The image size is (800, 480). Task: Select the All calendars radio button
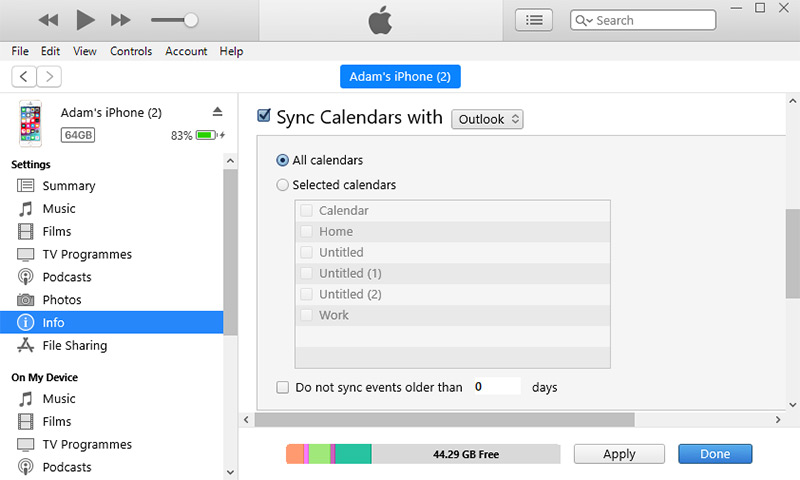(x=282, y=160)
